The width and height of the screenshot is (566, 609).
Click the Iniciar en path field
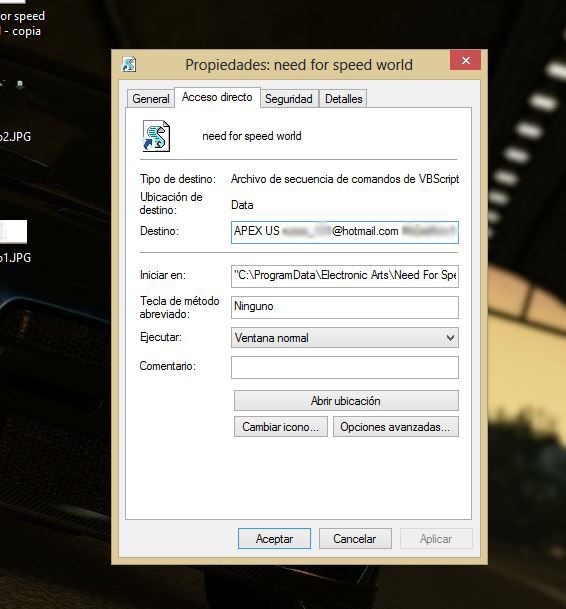click(x=345, y=276)
